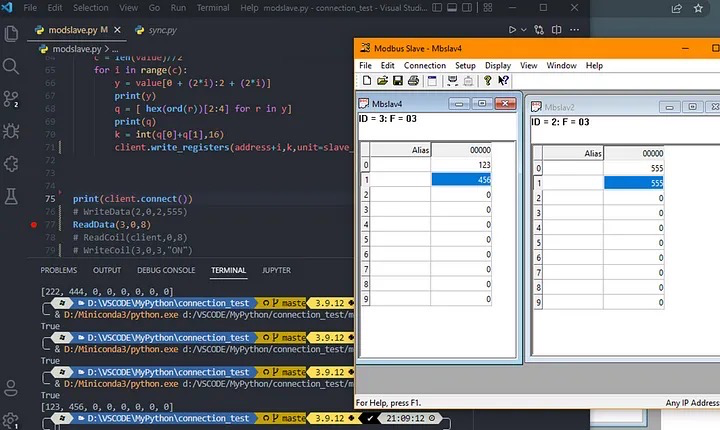Select highlighted 456 cell in Mbslav4

pyautogui.click(x=461, y=180)
